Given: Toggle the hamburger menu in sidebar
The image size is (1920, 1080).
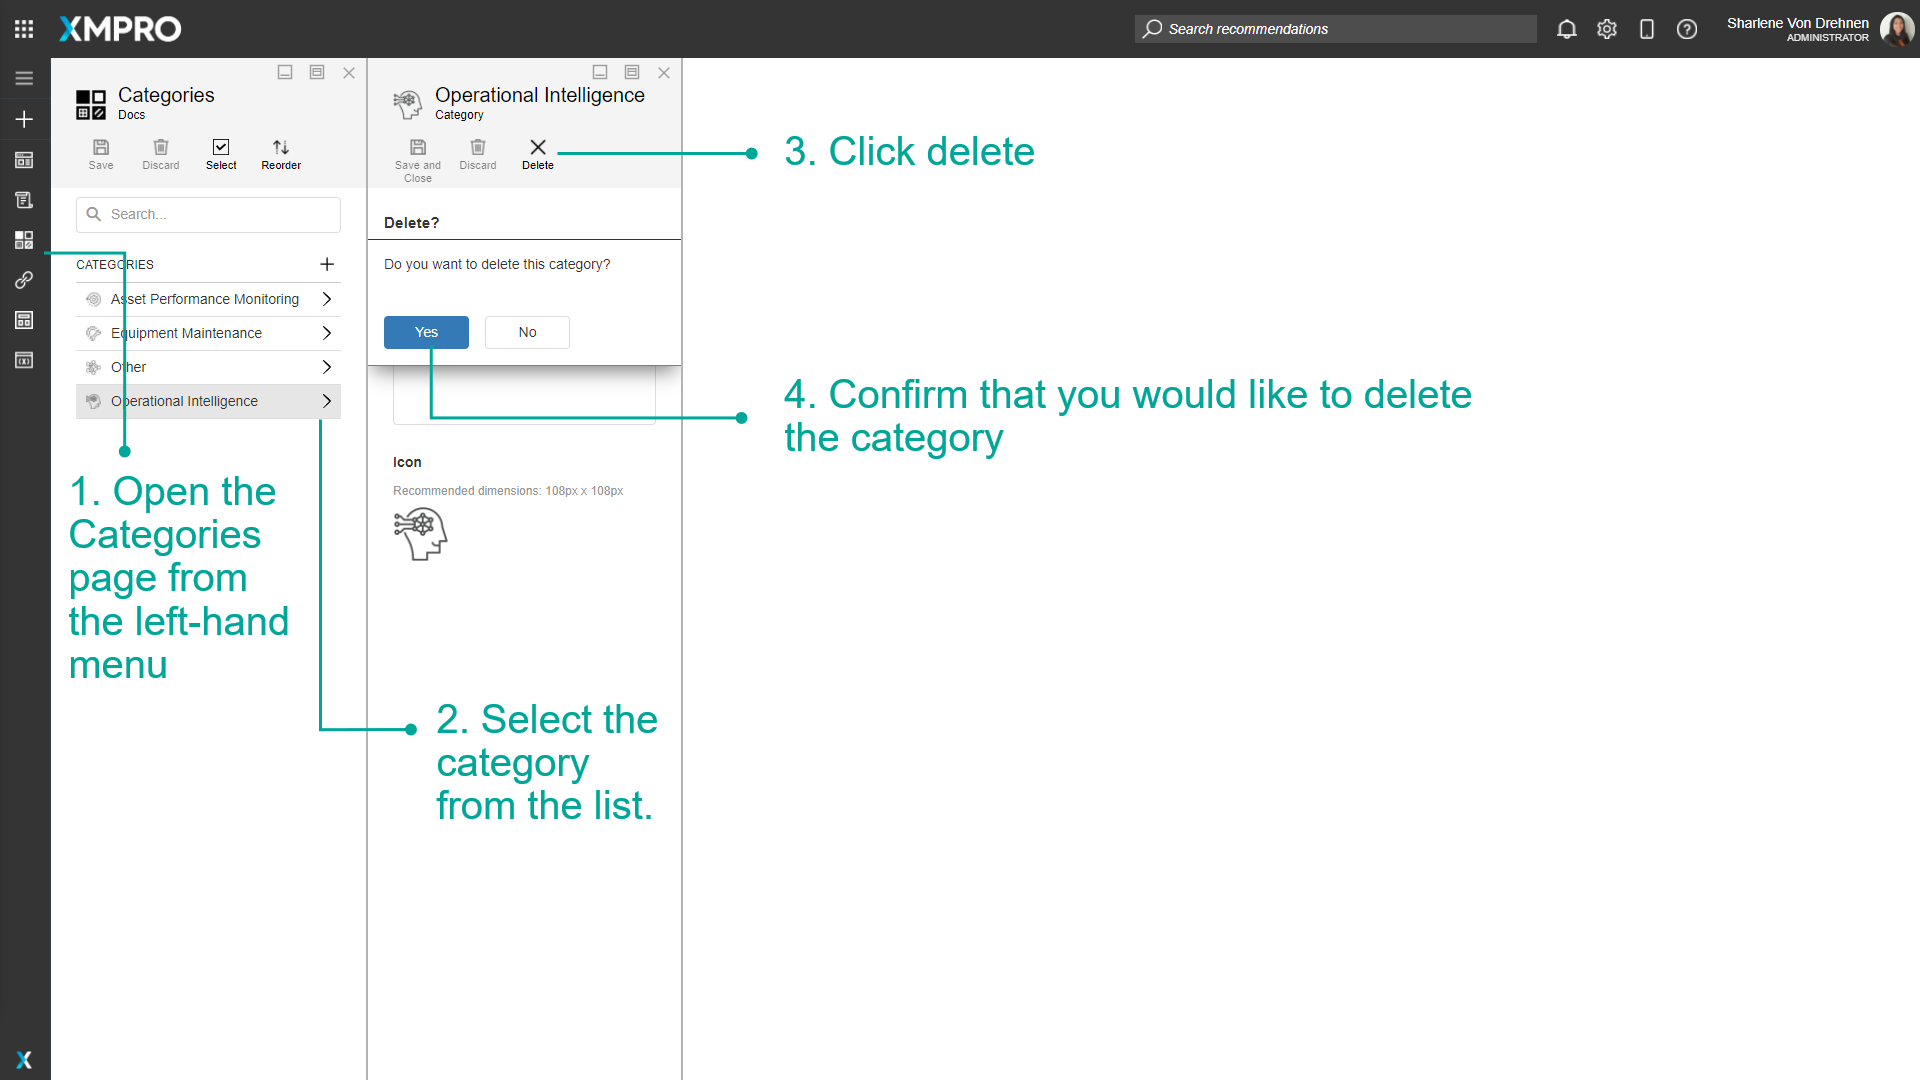Looking at the screenshot, I should pyautogui.click(x=24, y=78).
